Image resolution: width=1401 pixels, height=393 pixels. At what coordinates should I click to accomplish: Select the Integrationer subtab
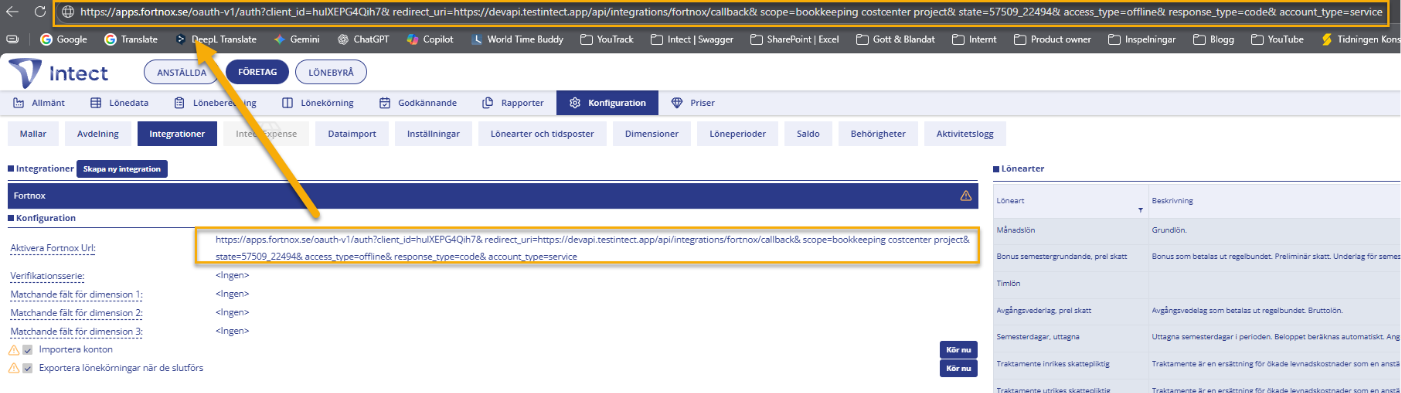[177, 133]
